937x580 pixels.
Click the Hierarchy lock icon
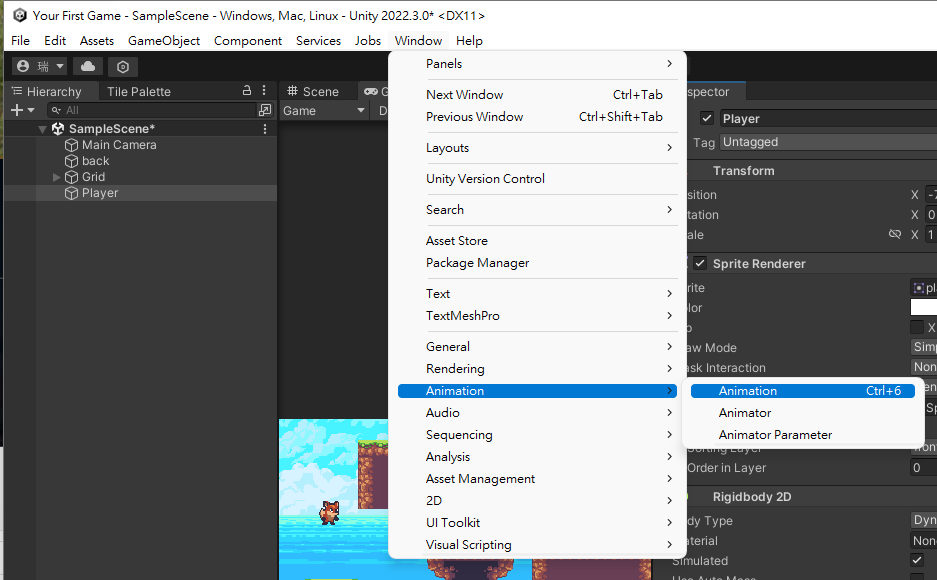pos(247,90)
